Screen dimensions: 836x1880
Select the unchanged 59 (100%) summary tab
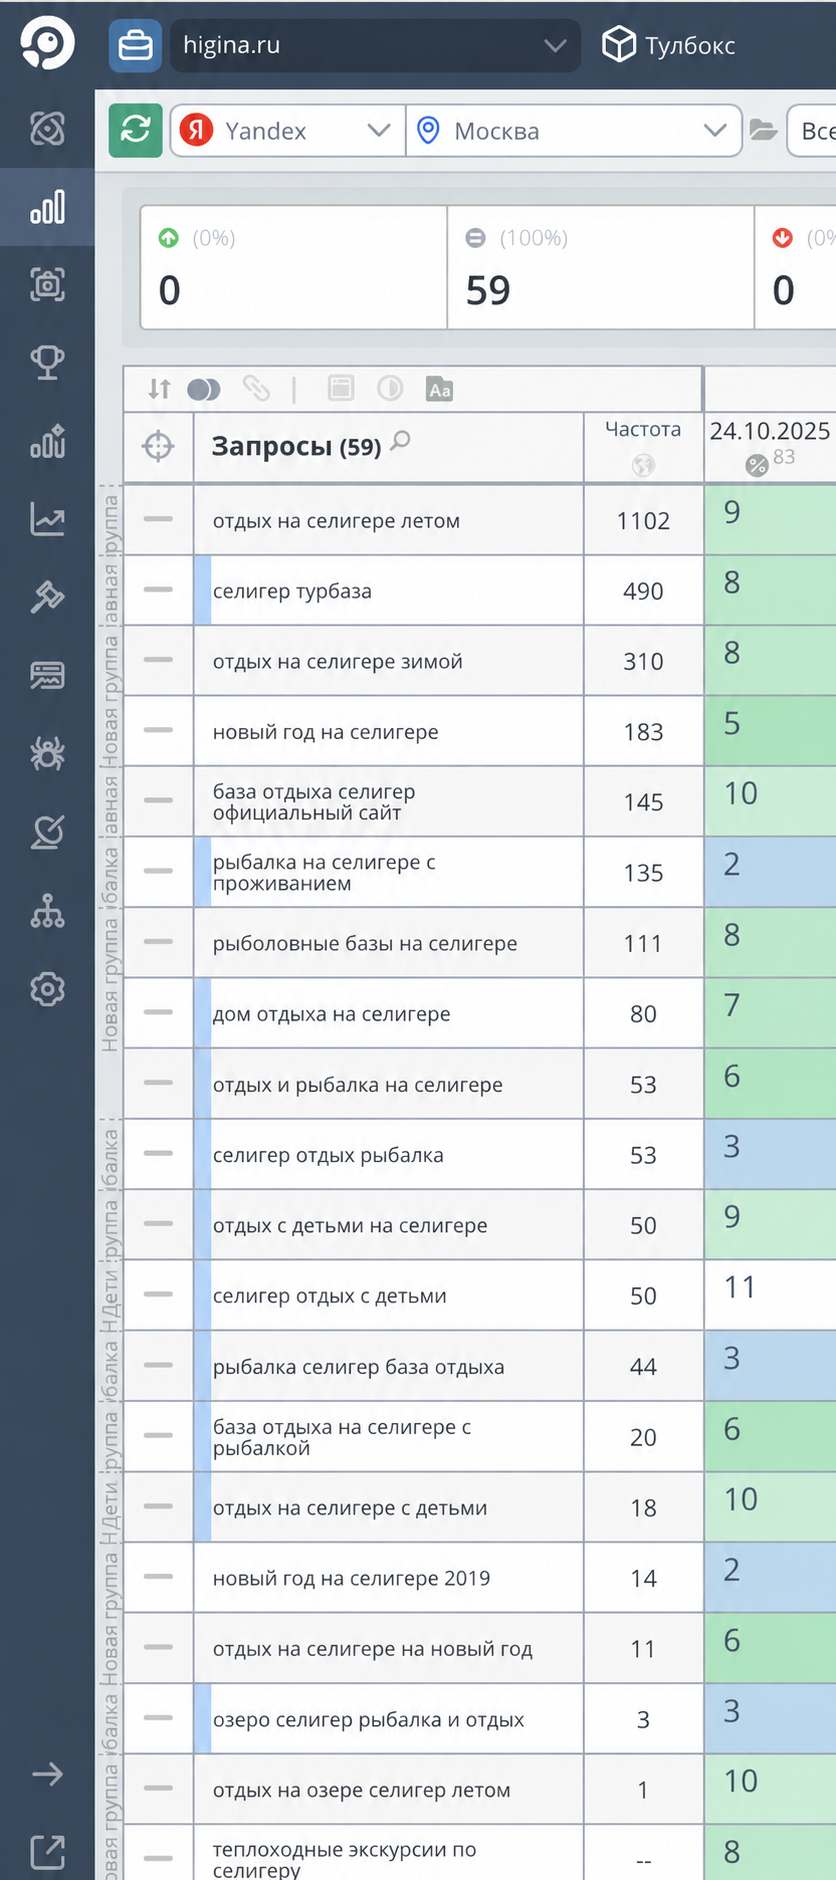[600, 267]
